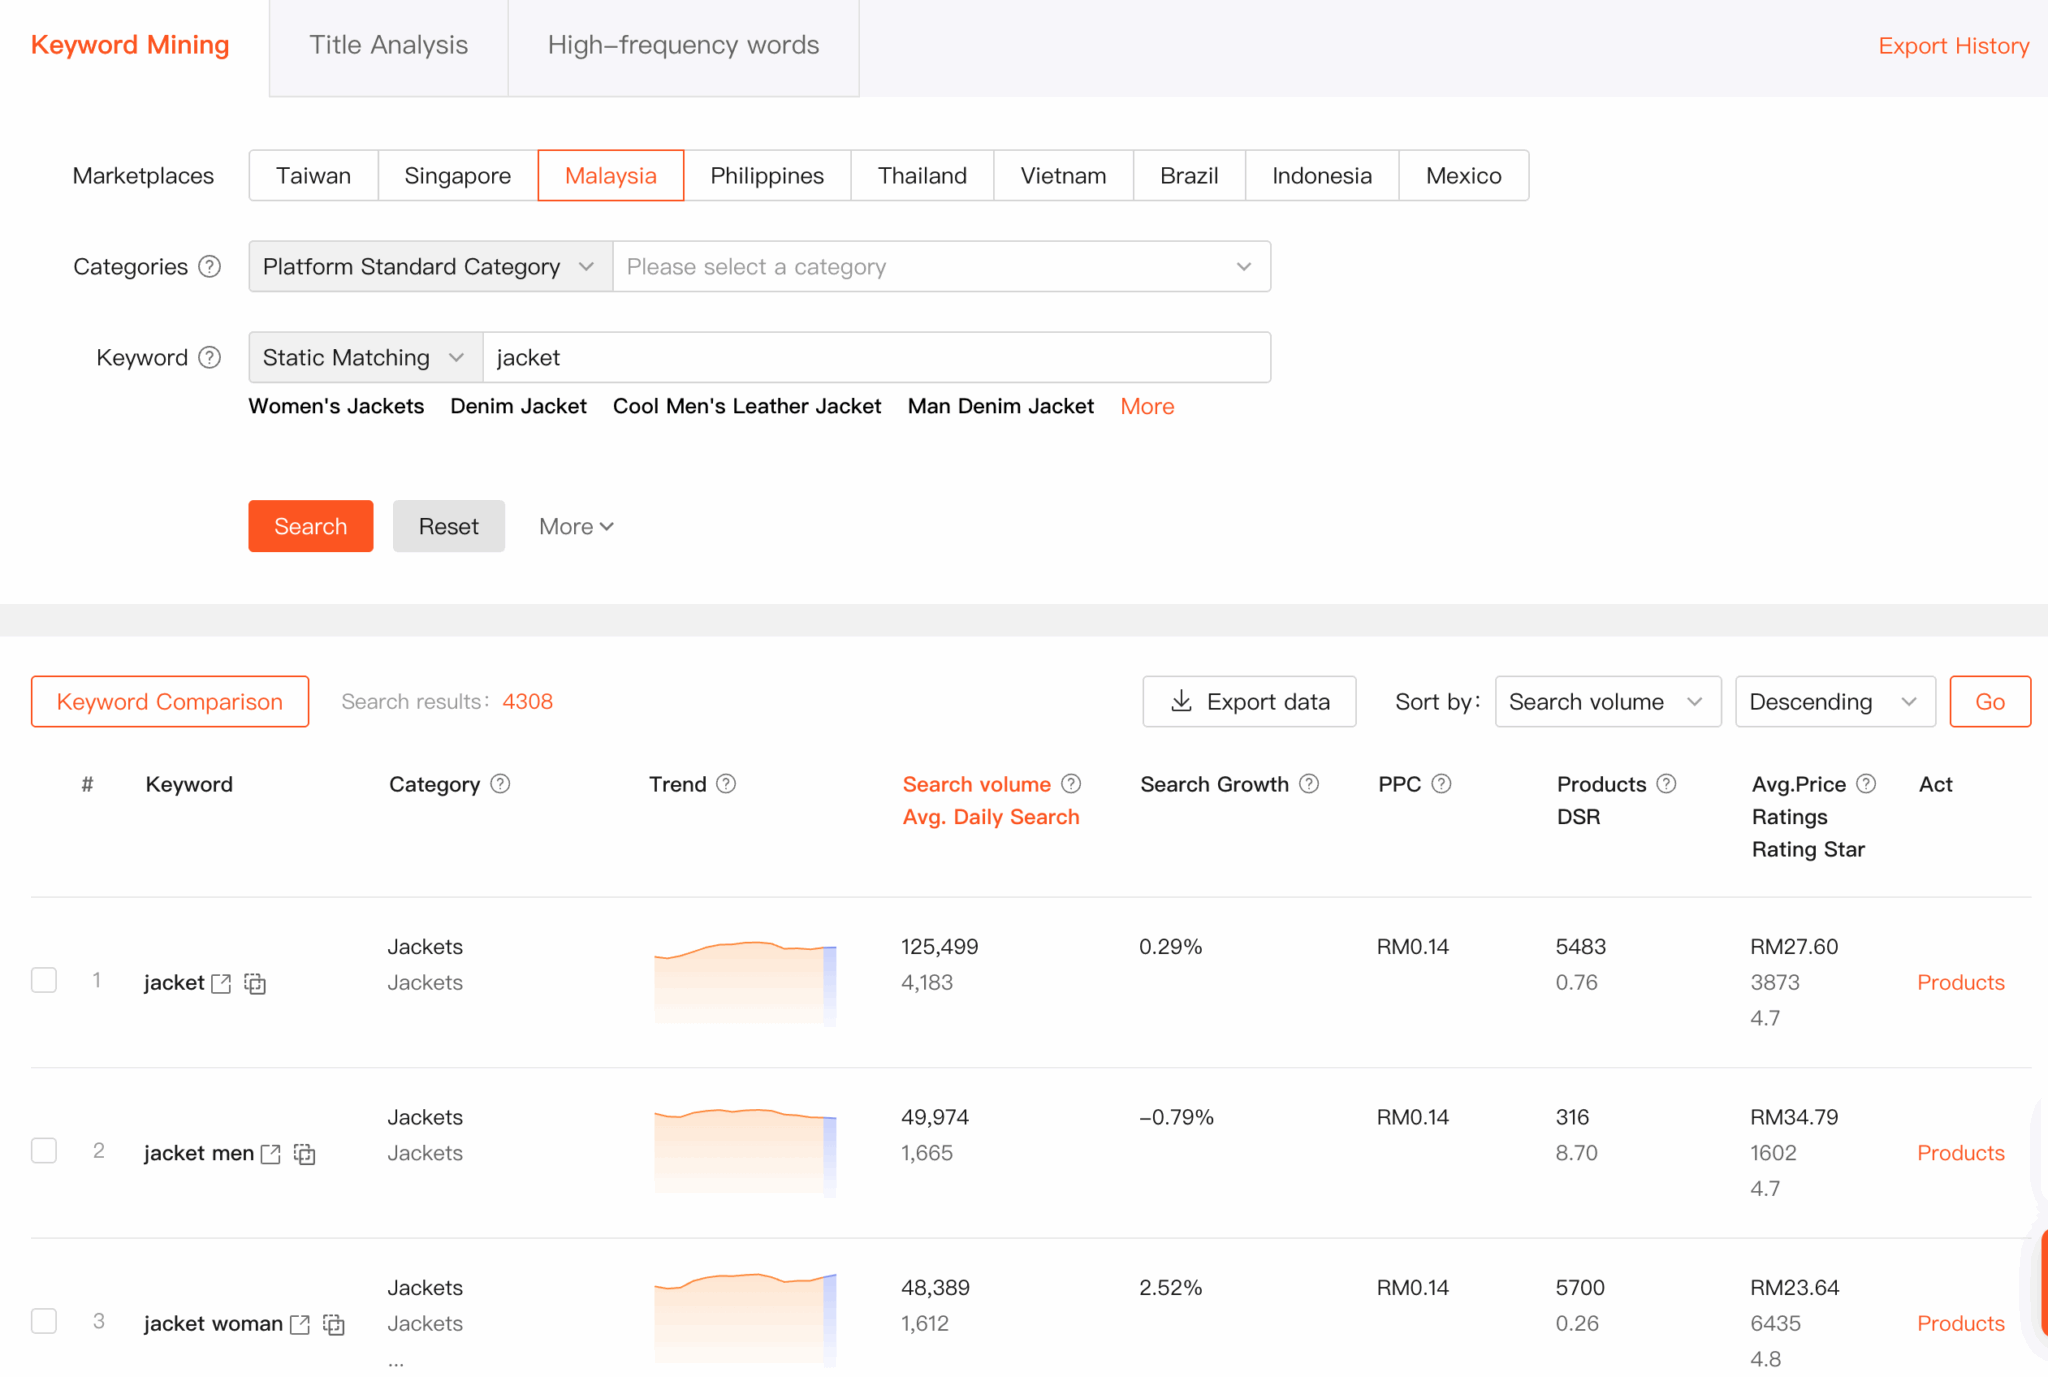
Task: Open the Platform Standard Category dropdown
Action: click(x=429, y=266)
